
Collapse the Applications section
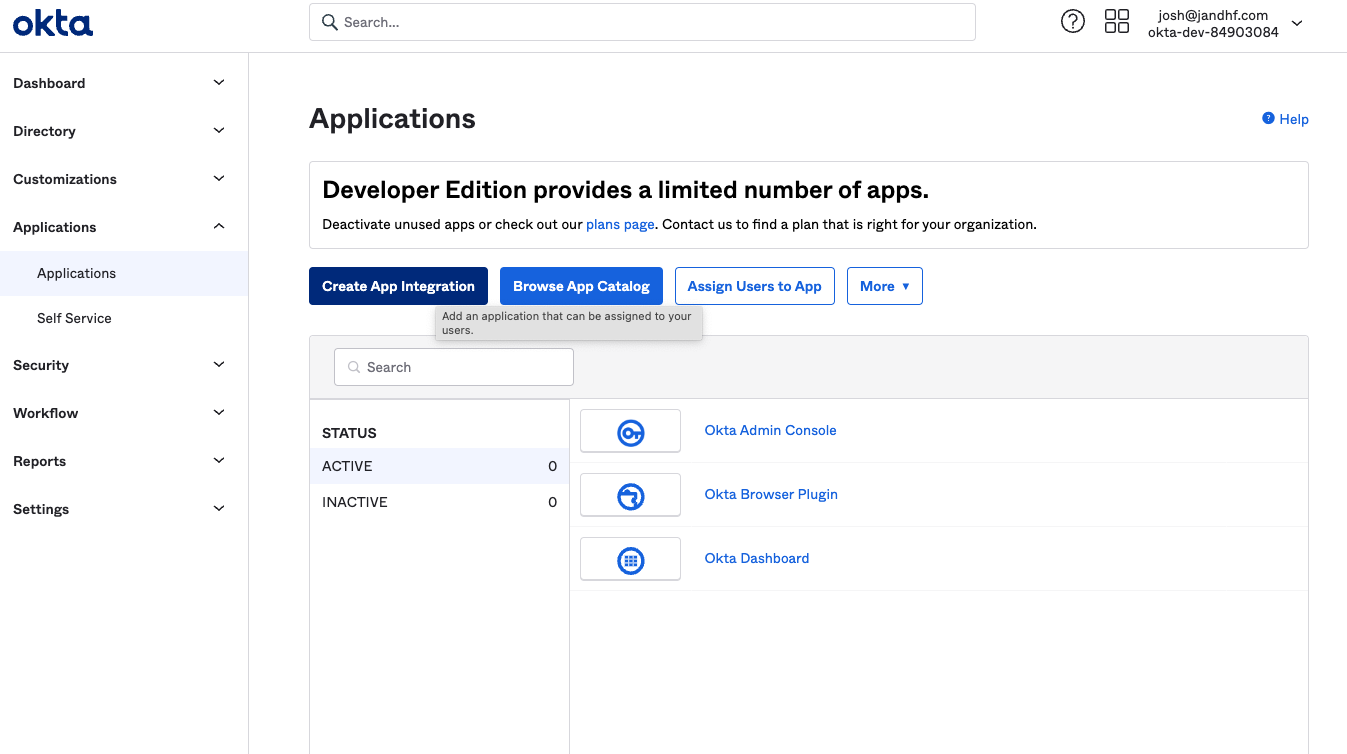tap(120, 227)
